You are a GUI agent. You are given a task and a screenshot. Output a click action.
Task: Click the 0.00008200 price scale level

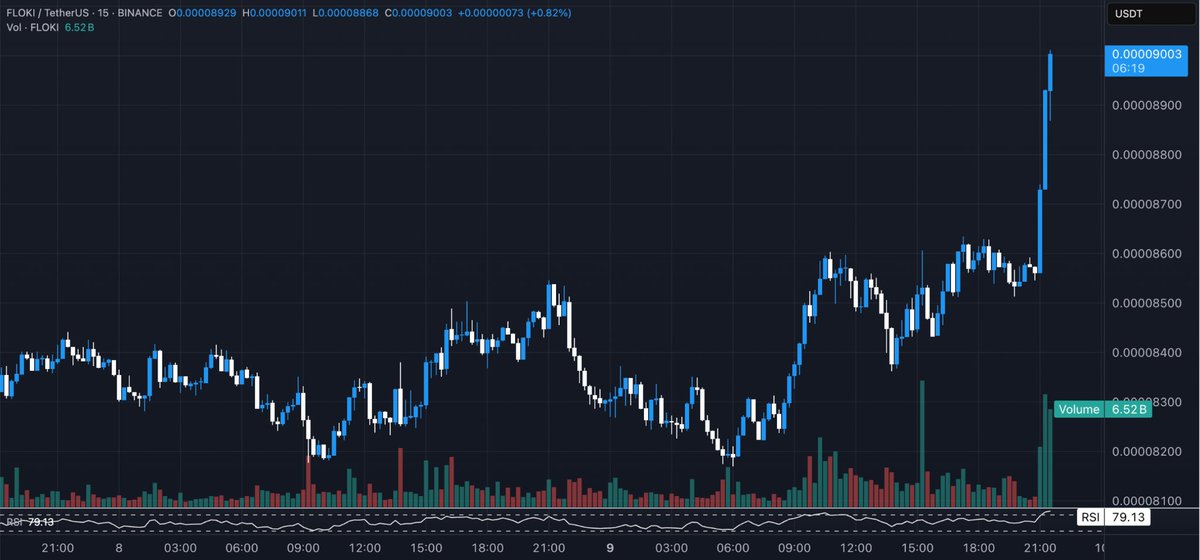[1149, 451]
